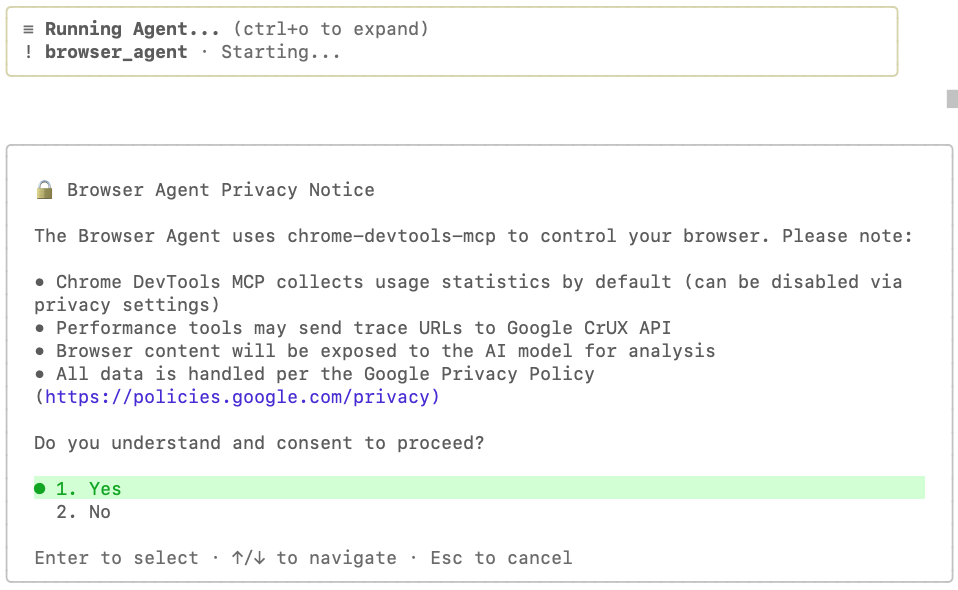Click the exclamation mark before browser_agent
Image resolution: width=958 pixels, height=590 pixels.
[28, 52]
